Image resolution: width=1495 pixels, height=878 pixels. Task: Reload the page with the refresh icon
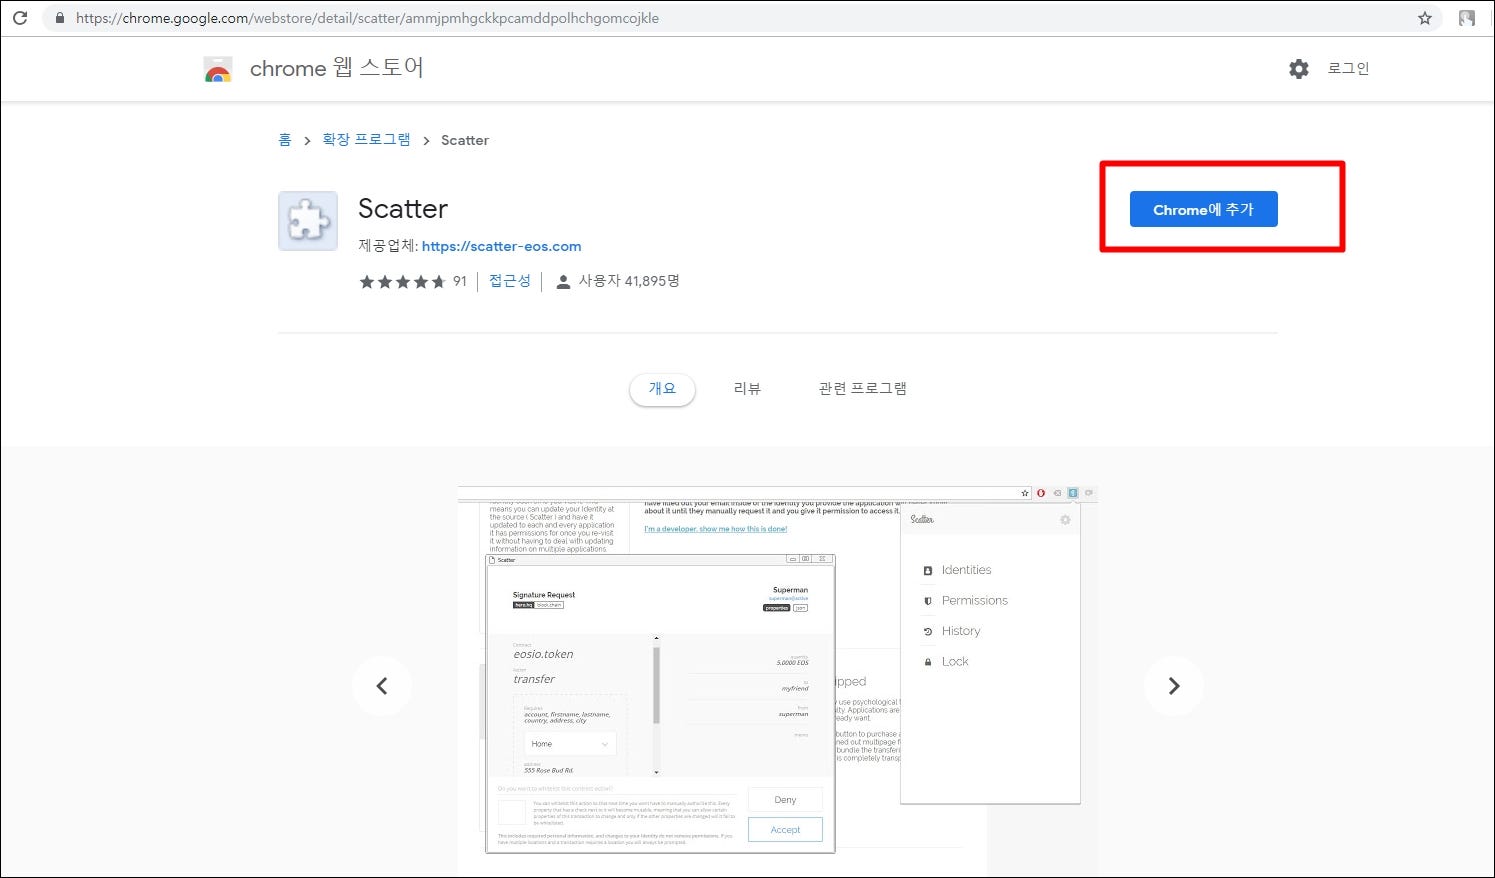point(20,18)
